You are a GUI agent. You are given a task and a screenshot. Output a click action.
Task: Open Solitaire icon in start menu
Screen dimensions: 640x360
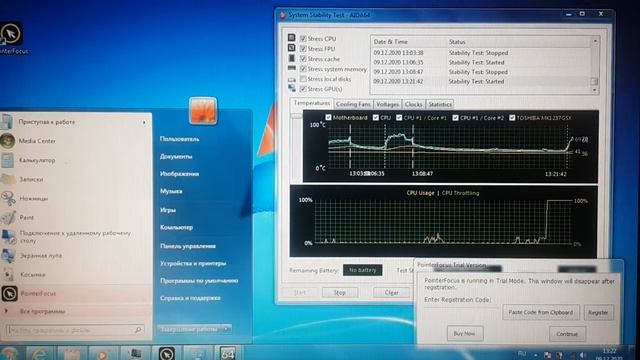(x=8, y=275)
